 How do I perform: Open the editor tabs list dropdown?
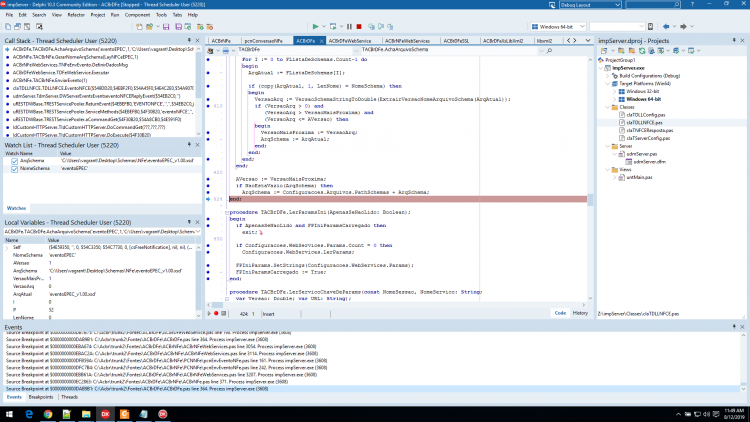coord(588,41)
